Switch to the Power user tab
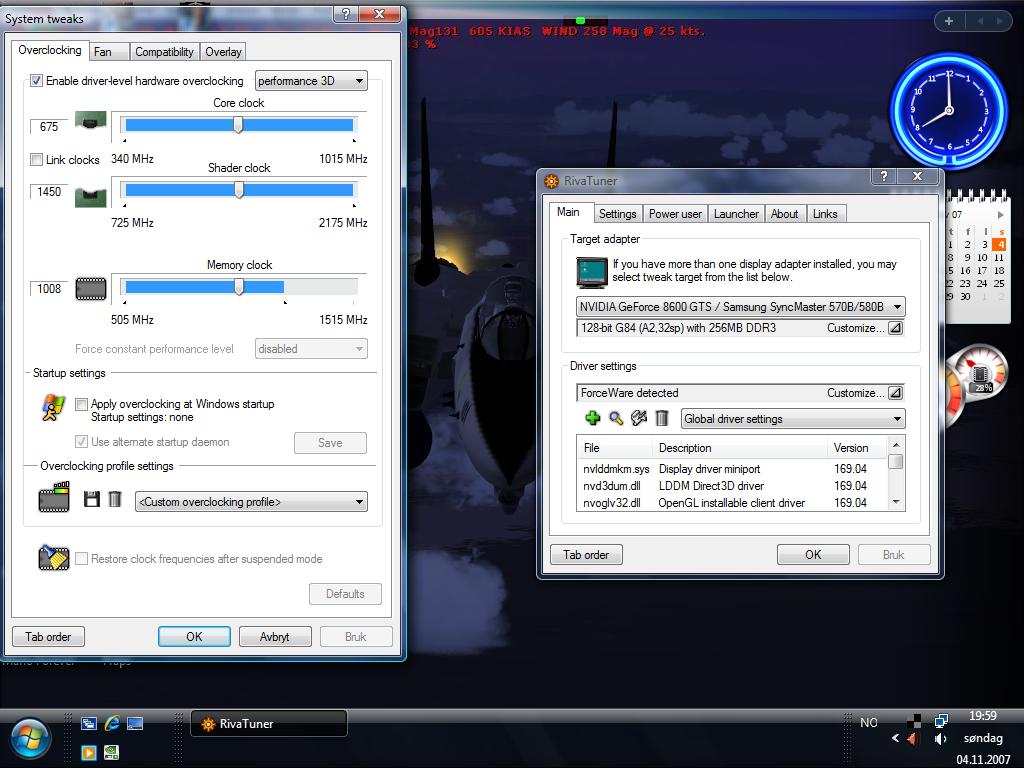The image size is (1024, 768). (x=675, y=214)
